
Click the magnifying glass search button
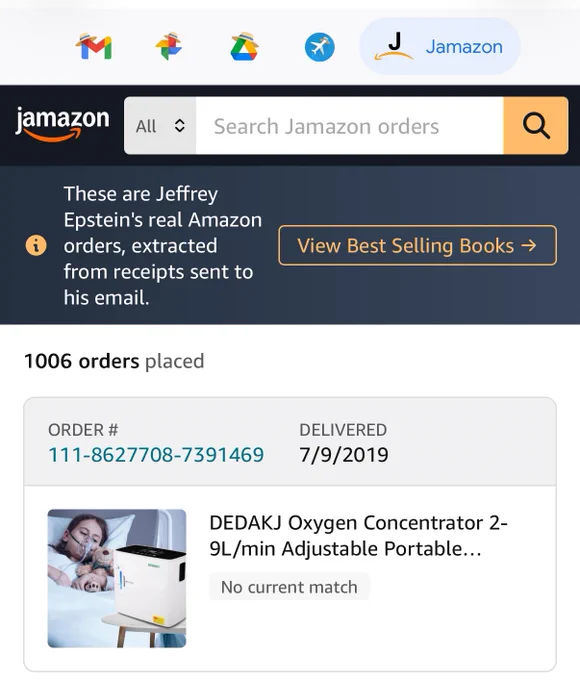point(536,126)
